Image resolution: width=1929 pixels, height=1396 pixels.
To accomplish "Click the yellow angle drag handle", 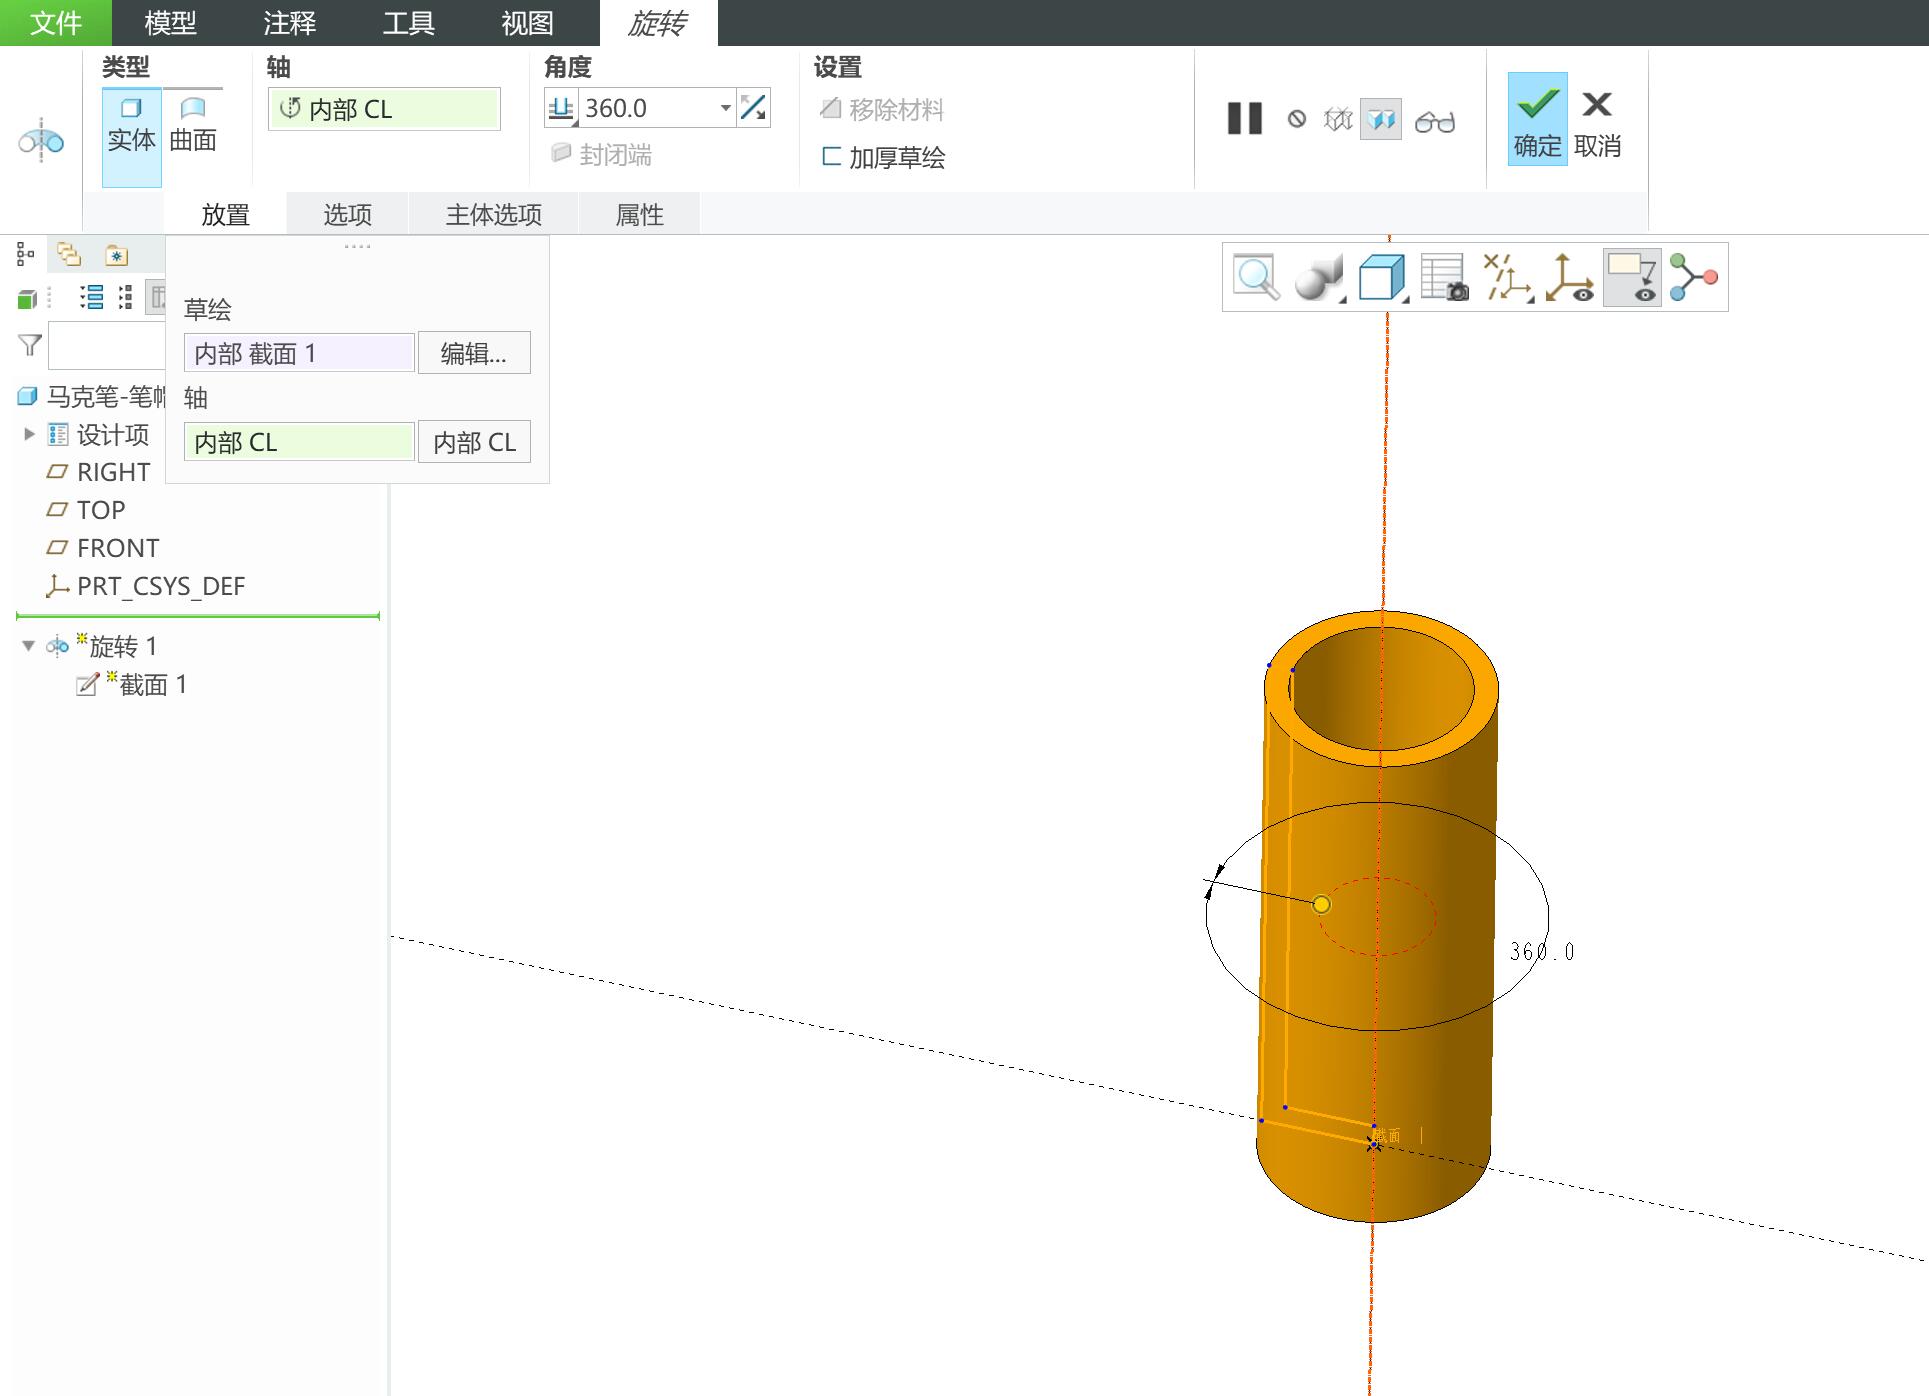I will [x=1321, y=904].
